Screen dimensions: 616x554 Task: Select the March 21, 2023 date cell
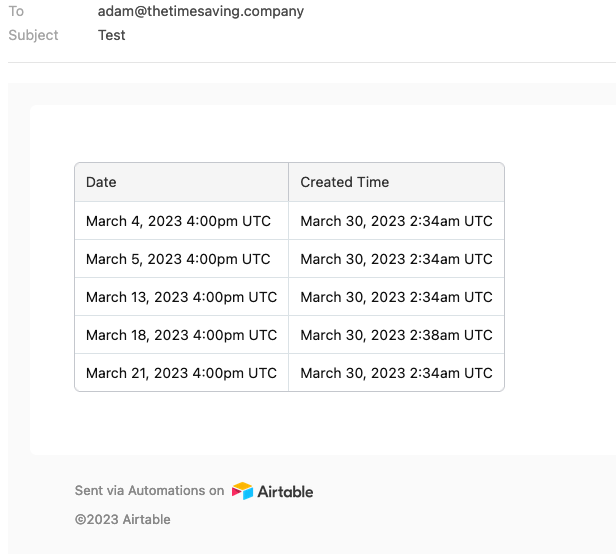click(182, 373)
